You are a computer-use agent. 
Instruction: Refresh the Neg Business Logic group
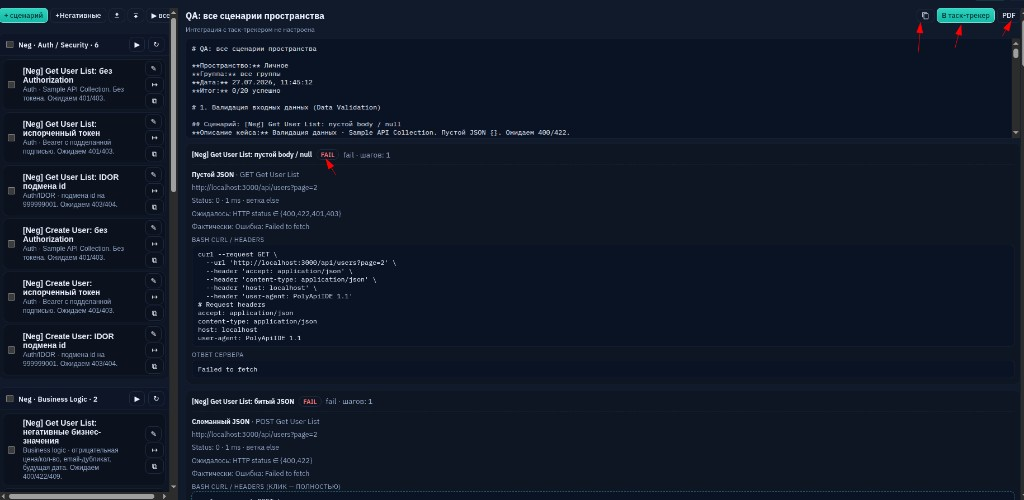(156, 399)
